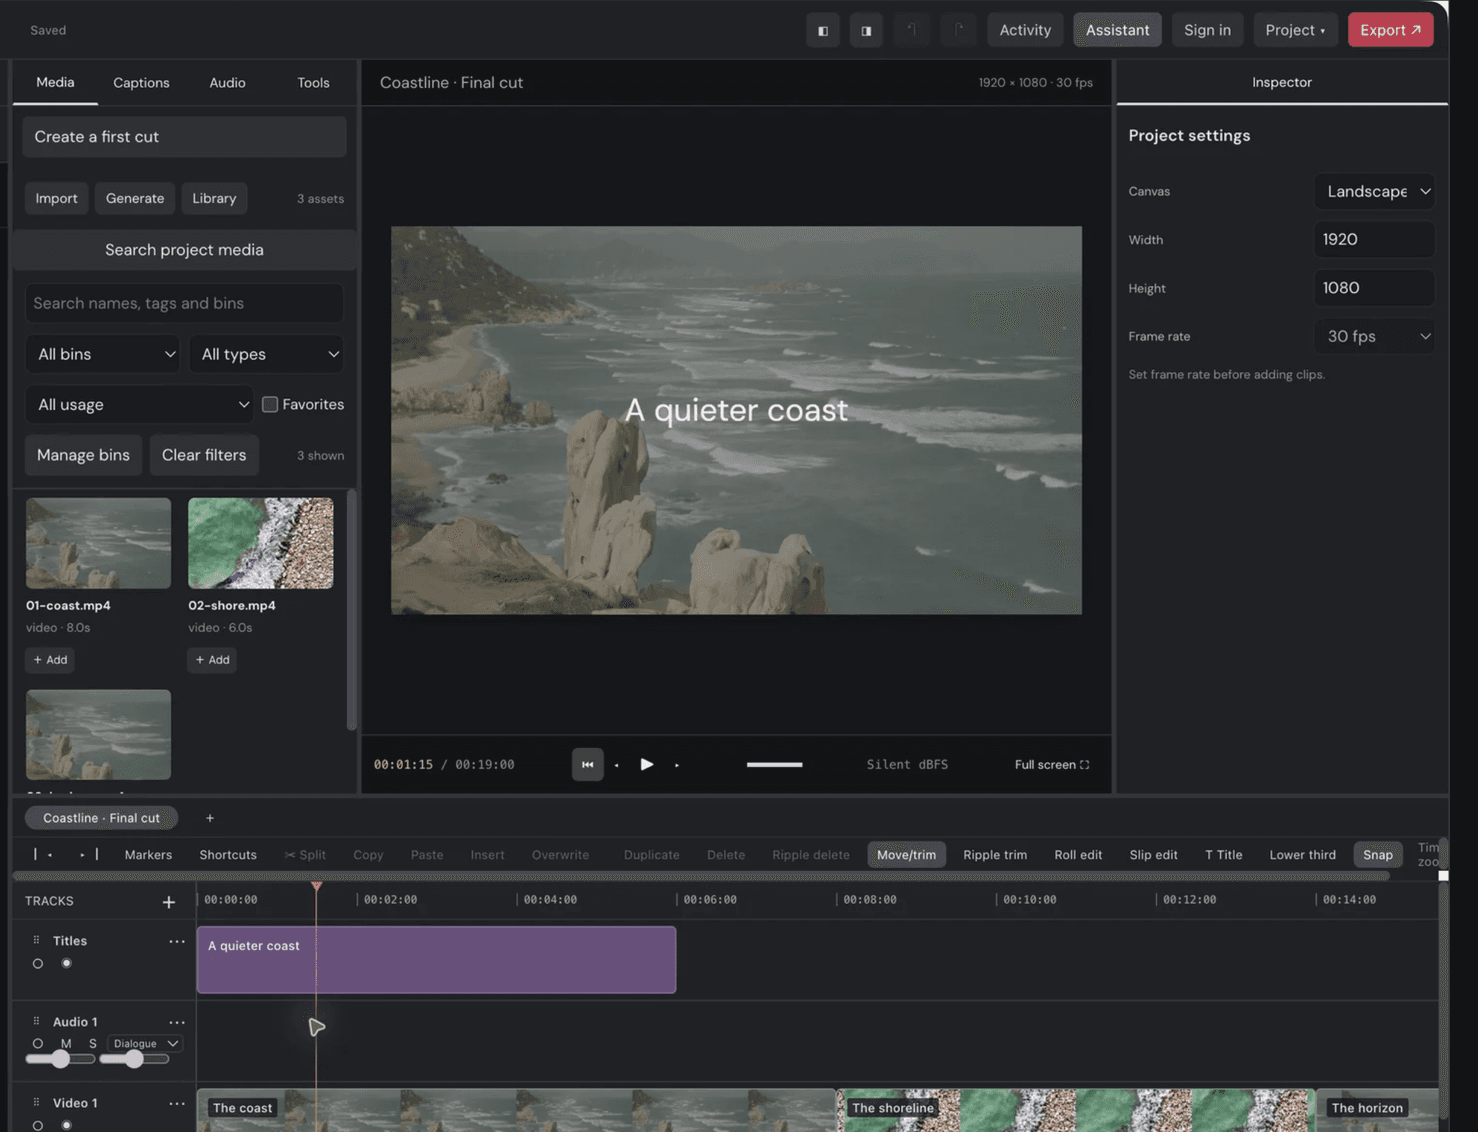Toggle Audio 1 lock circle
The height and width of the screenshot is (1132, 1478).
pos(38,1043)
